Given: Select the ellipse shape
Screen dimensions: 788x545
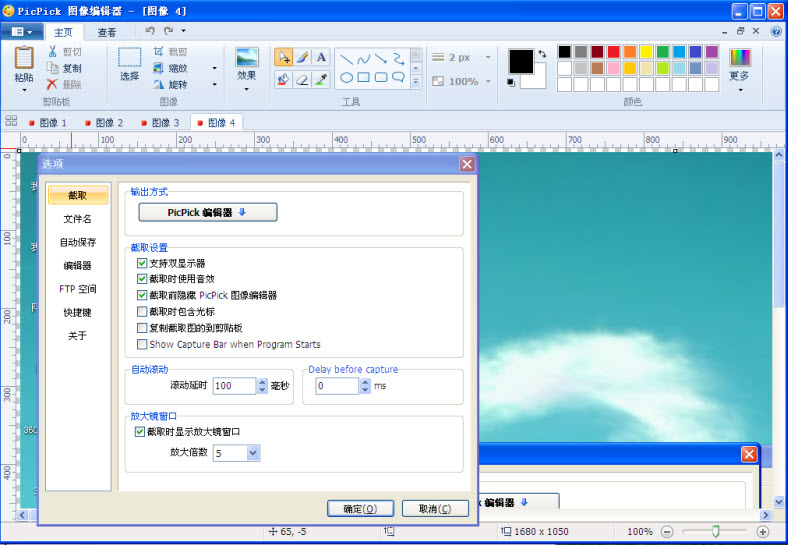Looking at the screenshot, I should (346, 77).
